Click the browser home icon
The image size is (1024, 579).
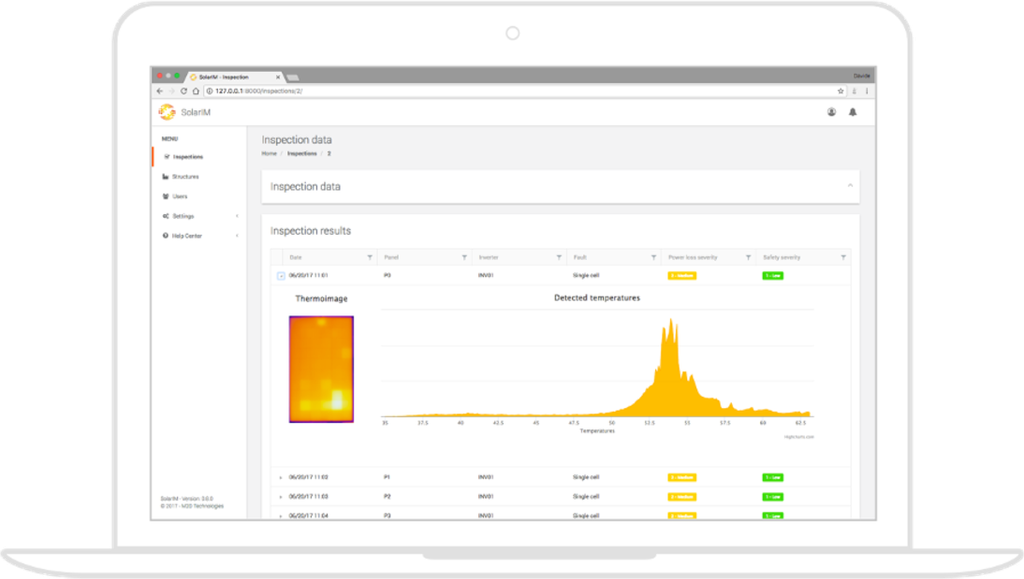195,91
